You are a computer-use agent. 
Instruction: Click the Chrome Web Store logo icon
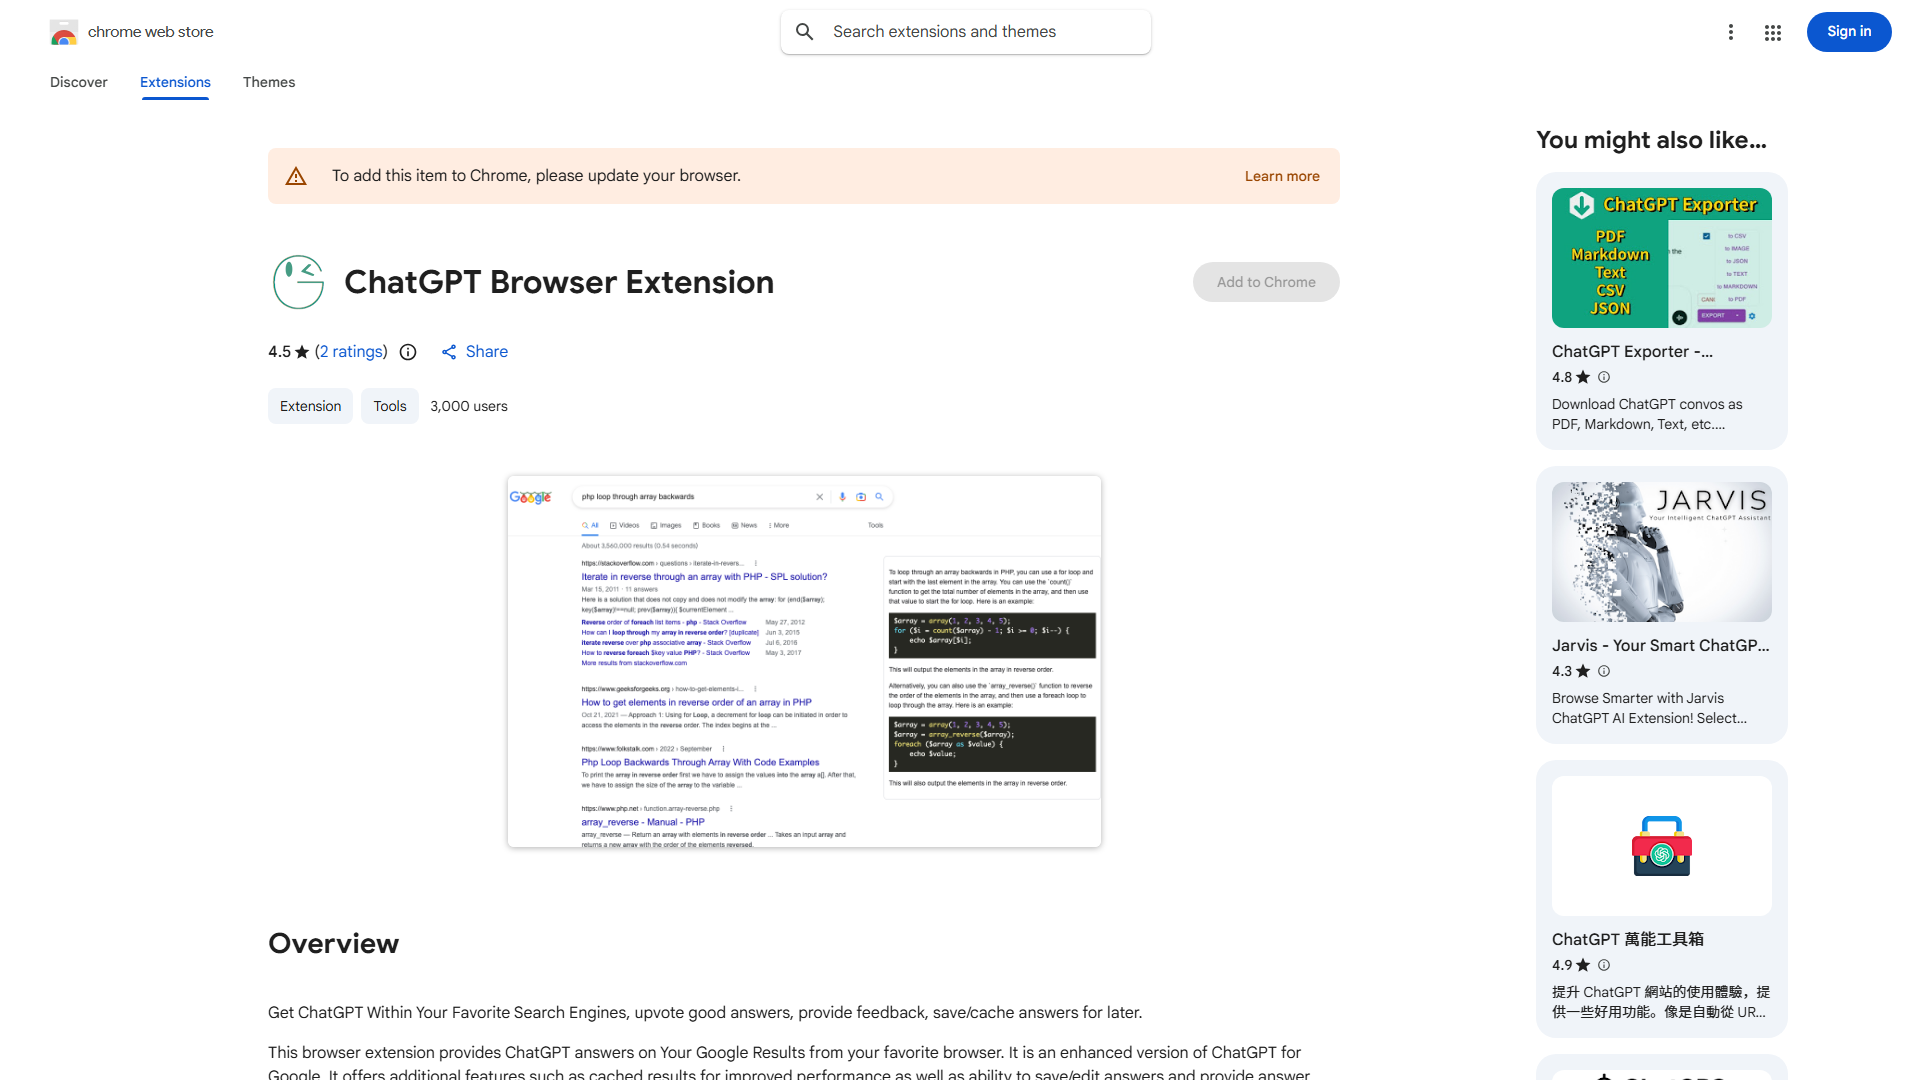point(64,32)
